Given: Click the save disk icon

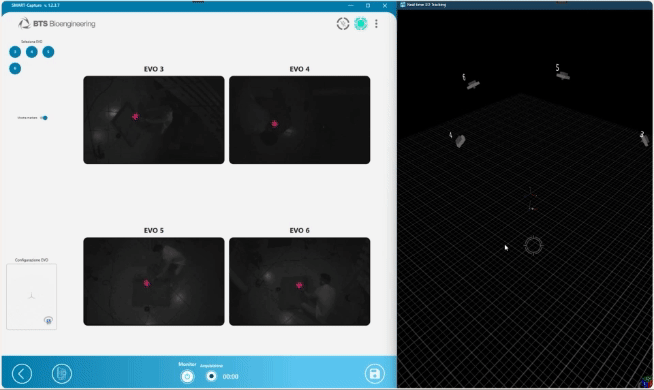Looking at the screenshot, I should coord(375,374).
